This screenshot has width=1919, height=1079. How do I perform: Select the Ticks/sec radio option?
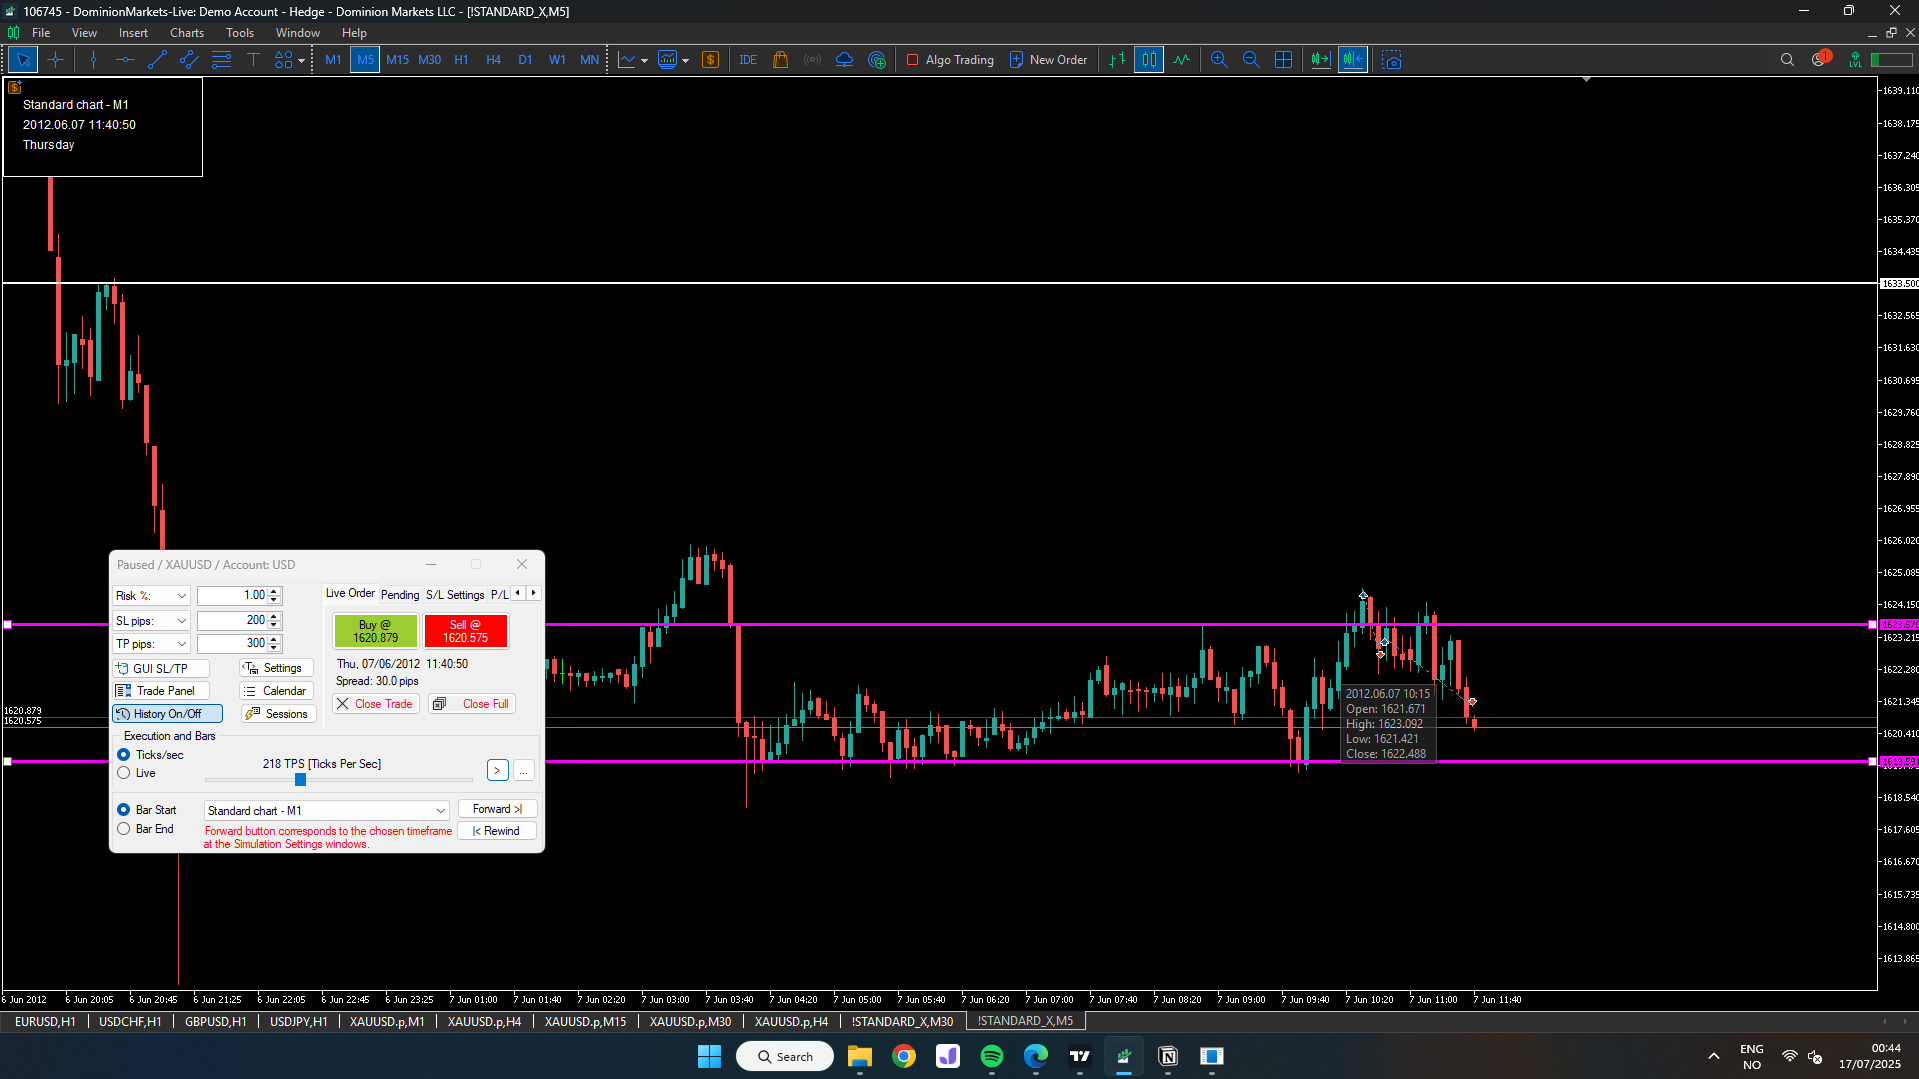[124, 755]
